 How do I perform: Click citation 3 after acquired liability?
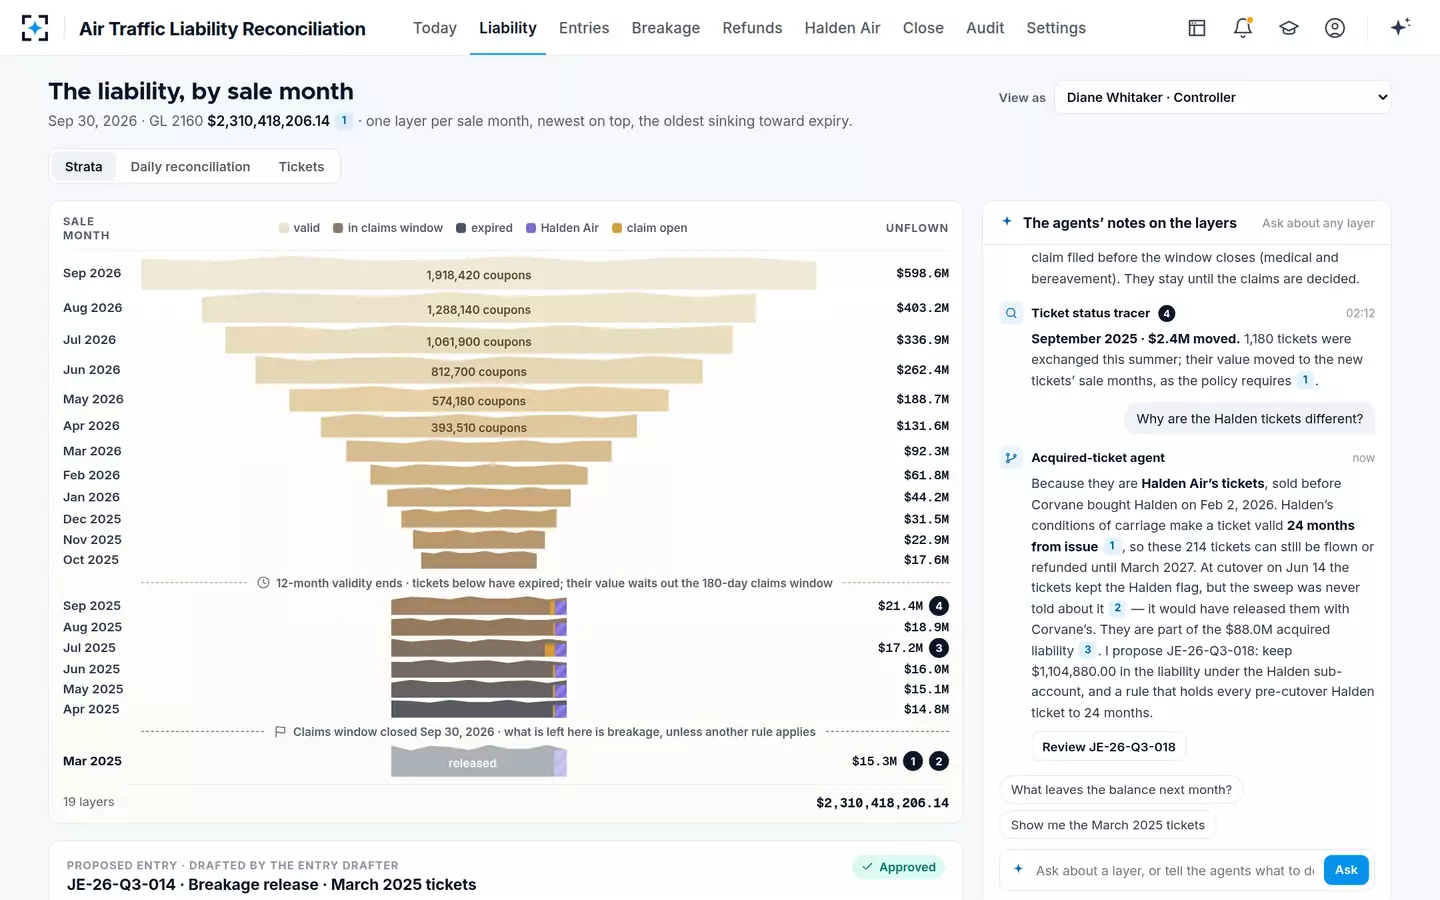[x=1088, y=650]
